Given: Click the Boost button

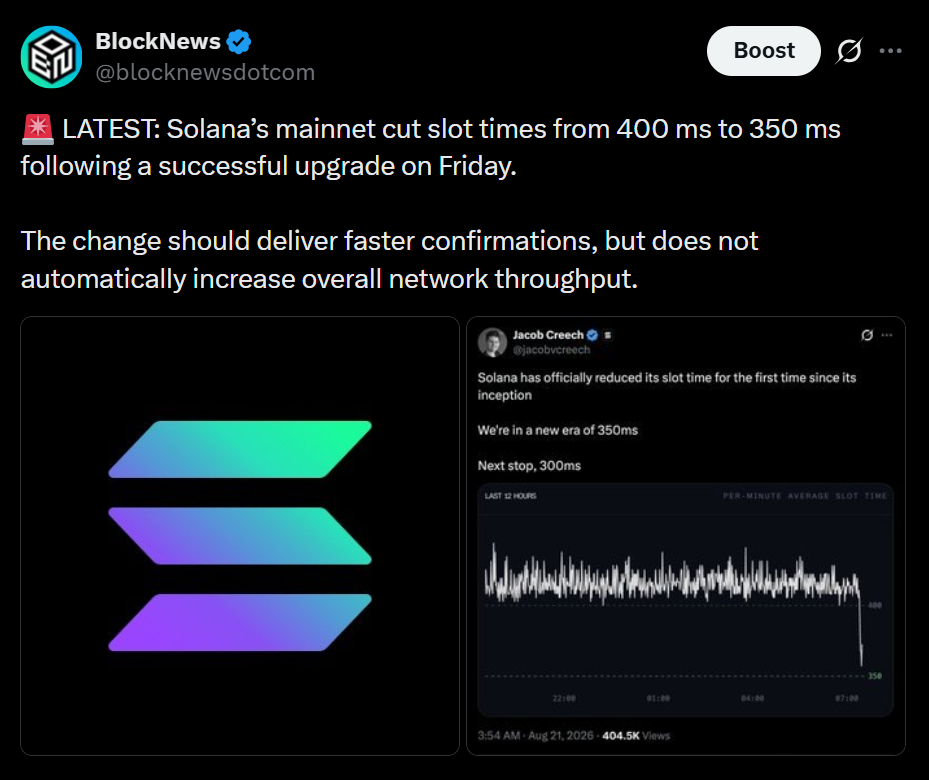Looking at the screenshot, I should click(764, 51).
